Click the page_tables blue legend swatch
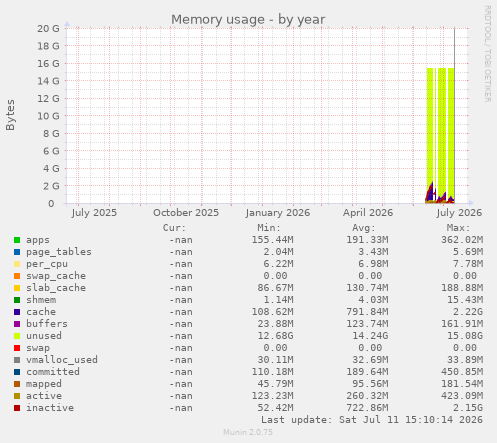 pyautogui.click(x=17, y=252)
